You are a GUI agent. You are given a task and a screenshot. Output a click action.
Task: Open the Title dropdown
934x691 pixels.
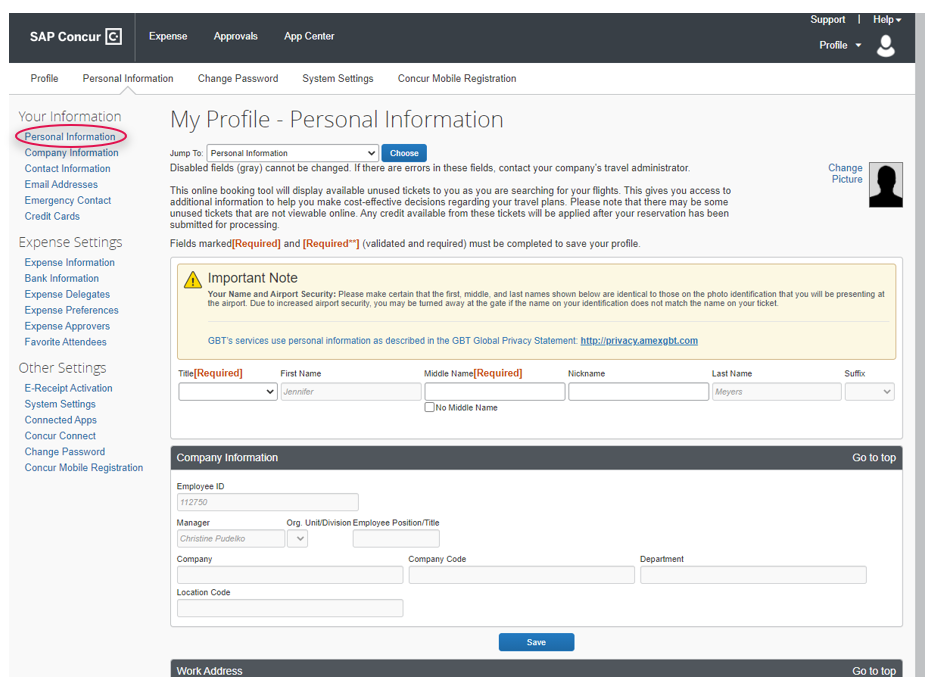coord(227,391)
